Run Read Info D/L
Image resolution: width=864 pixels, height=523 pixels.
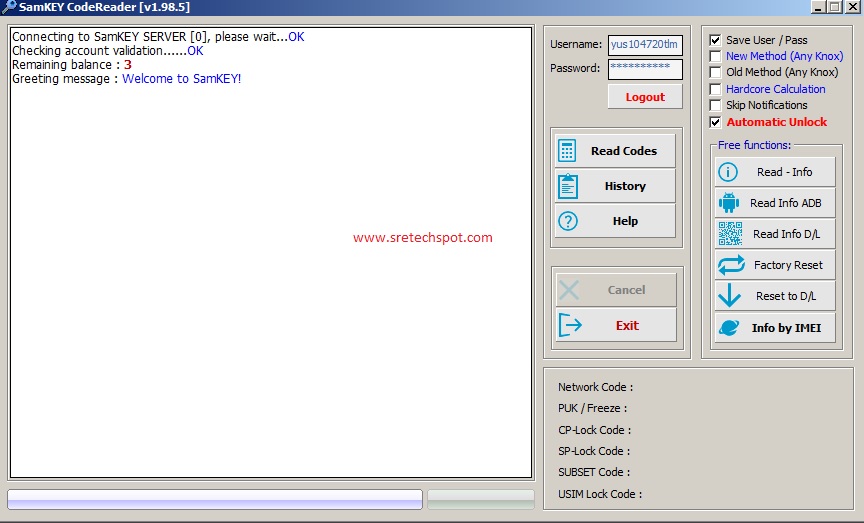[x=775, y=234]
